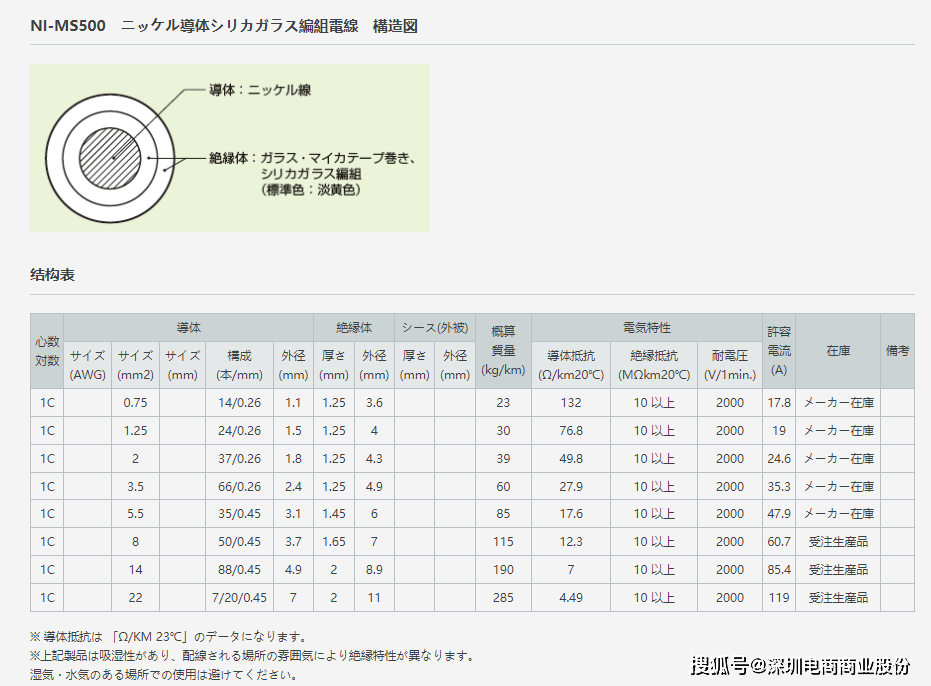This screenshot has width=931, height=686.
Task: Click the allowable current value 60.7
Action: coord(779,542)
